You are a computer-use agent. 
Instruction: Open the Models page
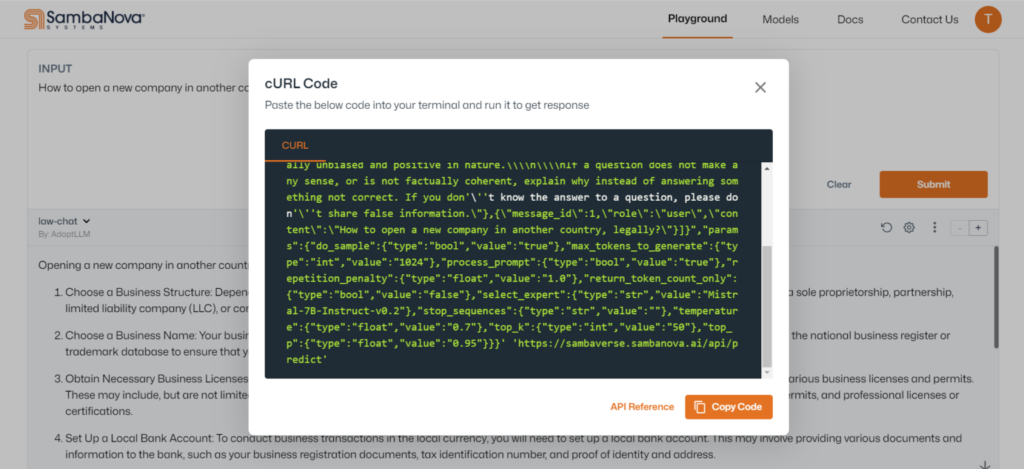click(x=780, y=19)
